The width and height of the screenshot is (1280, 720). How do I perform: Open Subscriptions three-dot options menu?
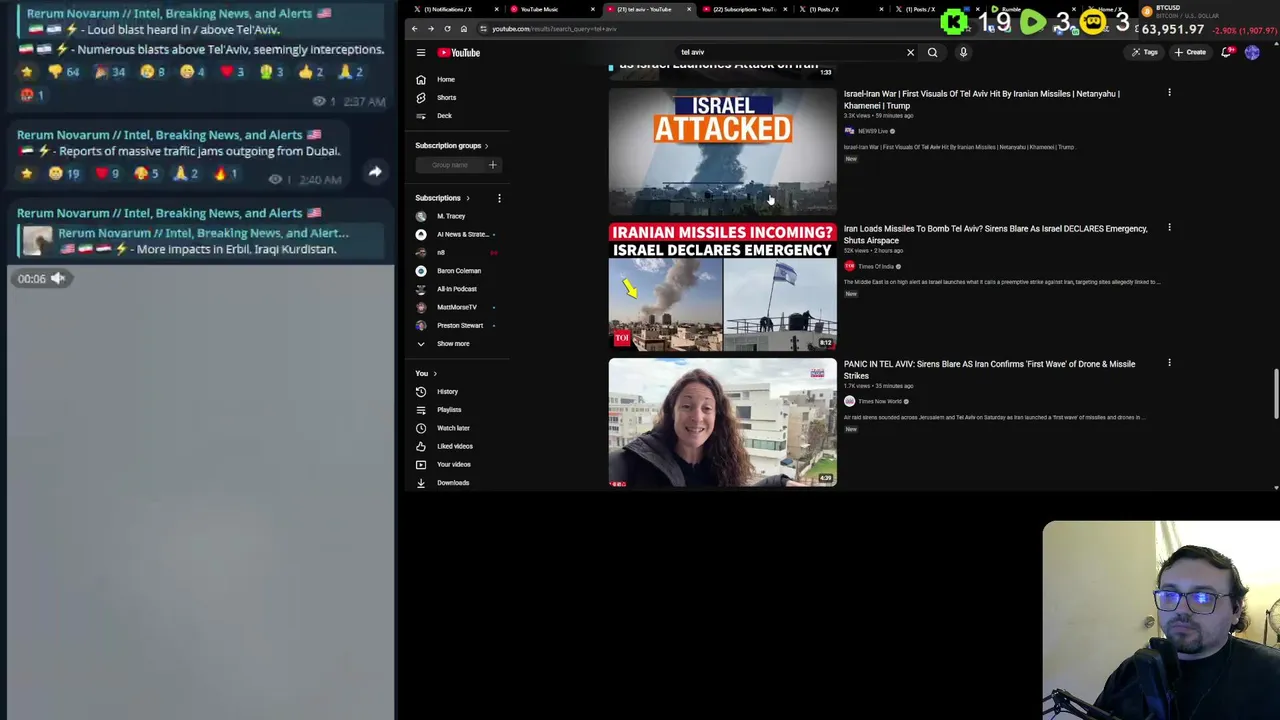point(499,198)
